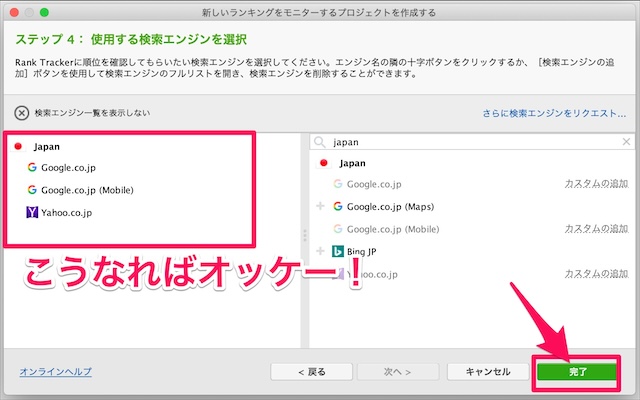640x400 pixels.
Task: Click the disabled 次へ > button
Action: 398,371
